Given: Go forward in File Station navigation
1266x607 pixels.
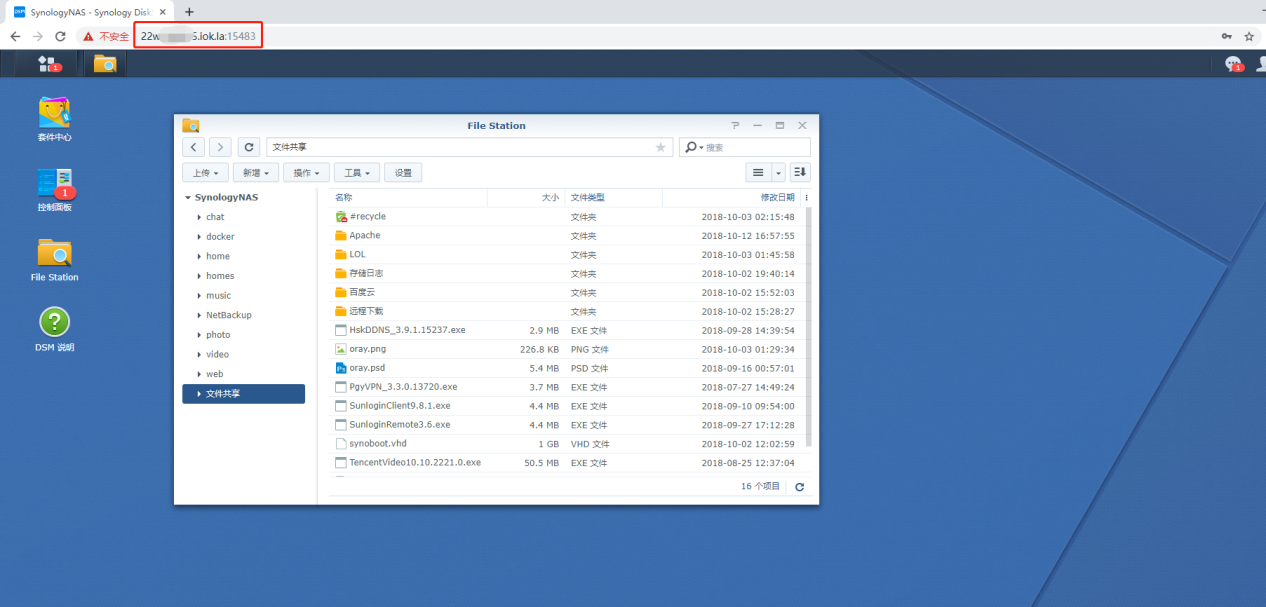Looking at the screenshot, I should pyautogui.click(x=221, y=147).
